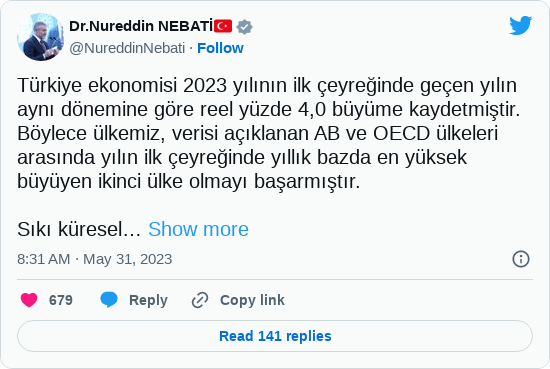The height and width of the screenshot is (369, 550).
Task: Click the Twitter bird logo
Action: click(521, 25)
